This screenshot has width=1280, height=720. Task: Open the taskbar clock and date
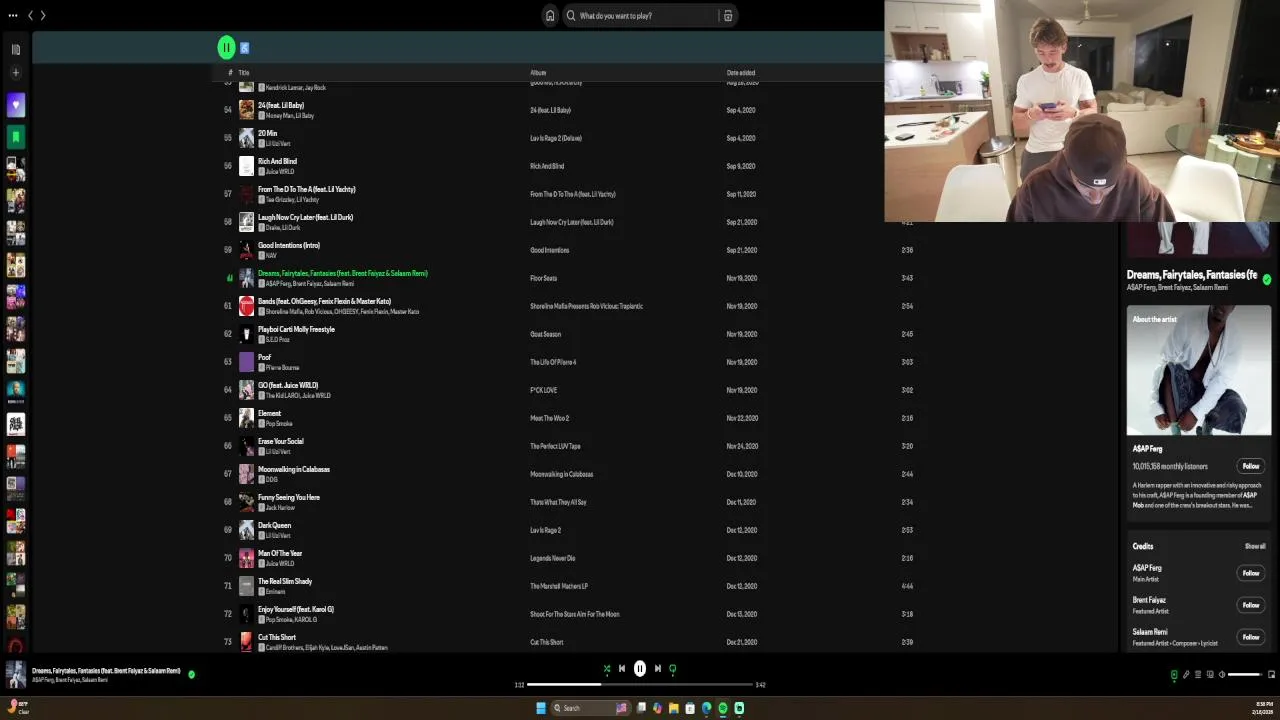[x=1263, y=708]
